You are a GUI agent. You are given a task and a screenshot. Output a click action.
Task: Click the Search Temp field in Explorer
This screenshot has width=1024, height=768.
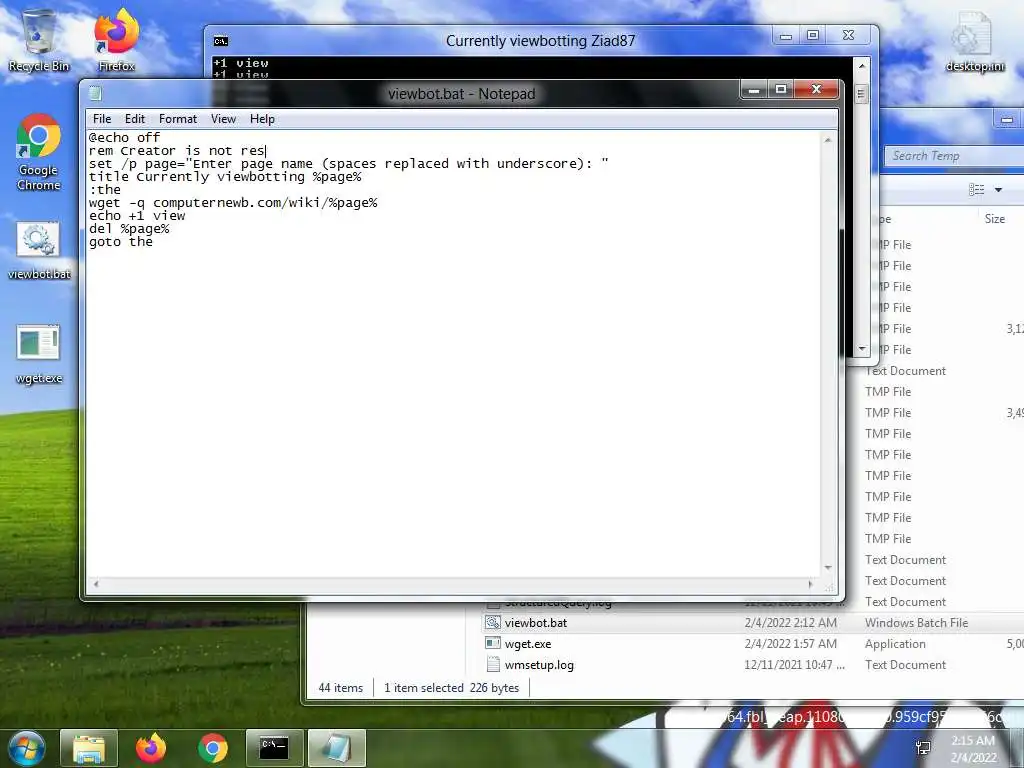coord(953,155)
